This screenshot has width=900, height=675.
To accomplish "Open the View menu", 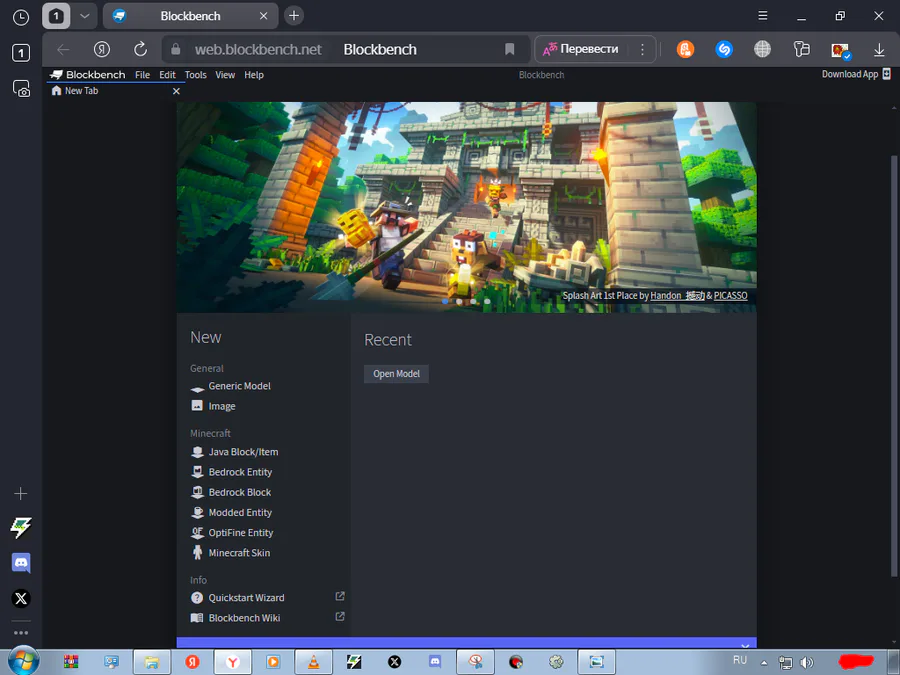I will tap(225, 75).
